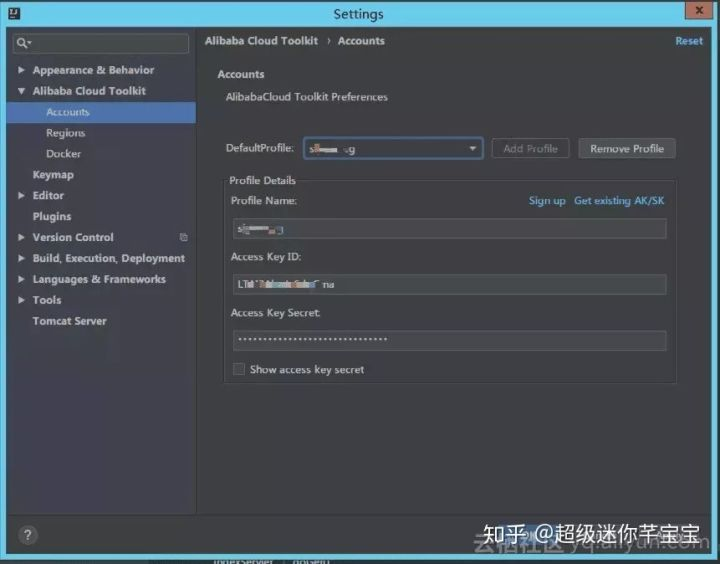Click the Appearance & Behavior label
This screenshot has height=564, width=720.
(93, 70)
